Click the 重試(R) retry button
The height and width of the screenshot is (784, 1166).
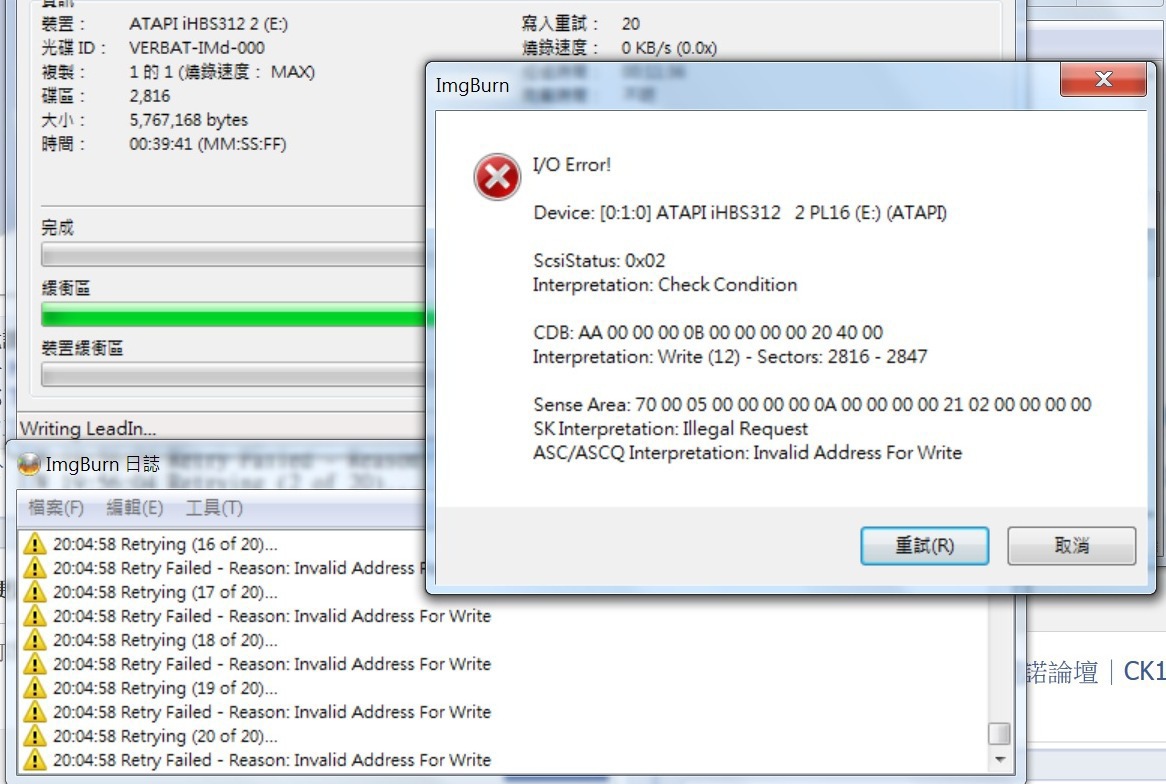click(924, 546)
